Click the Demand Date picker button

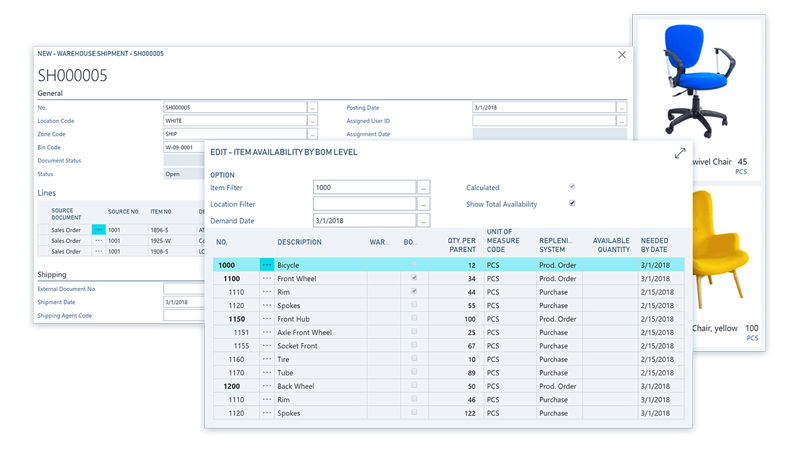(x=424, y=221)
